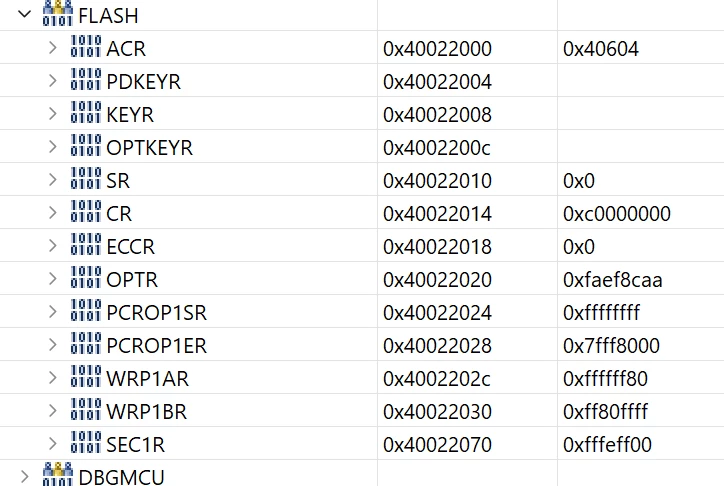This screenshot has height=486, width=724.
Task: Click the KEYR register binary icon
Action: (86, 112)
